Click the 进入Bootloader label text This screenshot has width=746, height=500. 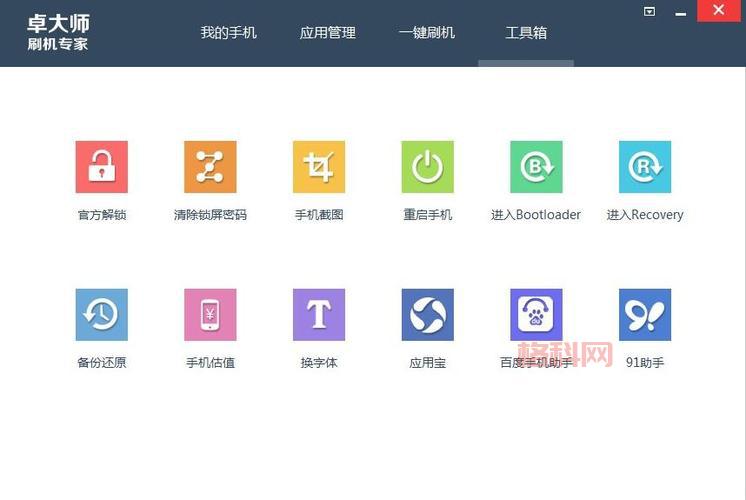point(536,215)
